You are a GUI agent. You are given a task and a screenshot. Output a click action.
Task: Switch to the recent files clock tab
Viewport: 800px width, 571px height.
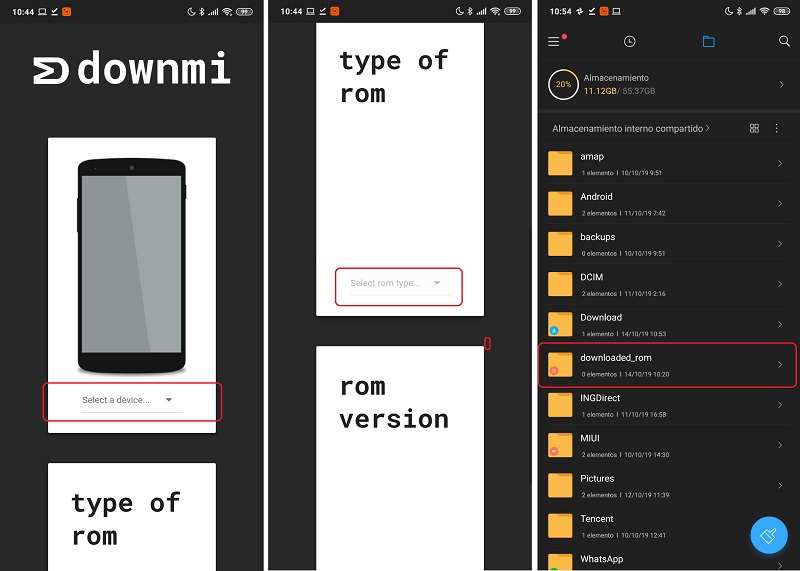point(630,41)
